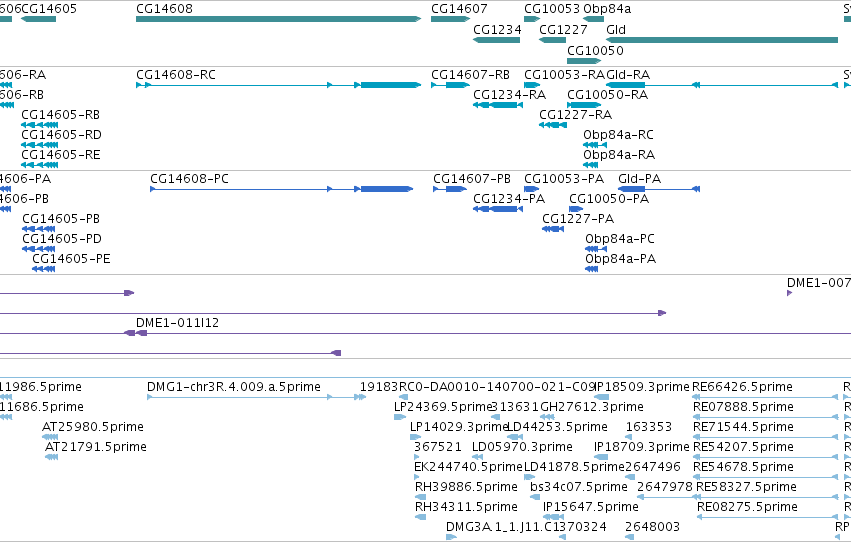This screenshot has width=851, height=542.
Task: Select the LD05970.3prime EST
Action: (478, 457)
